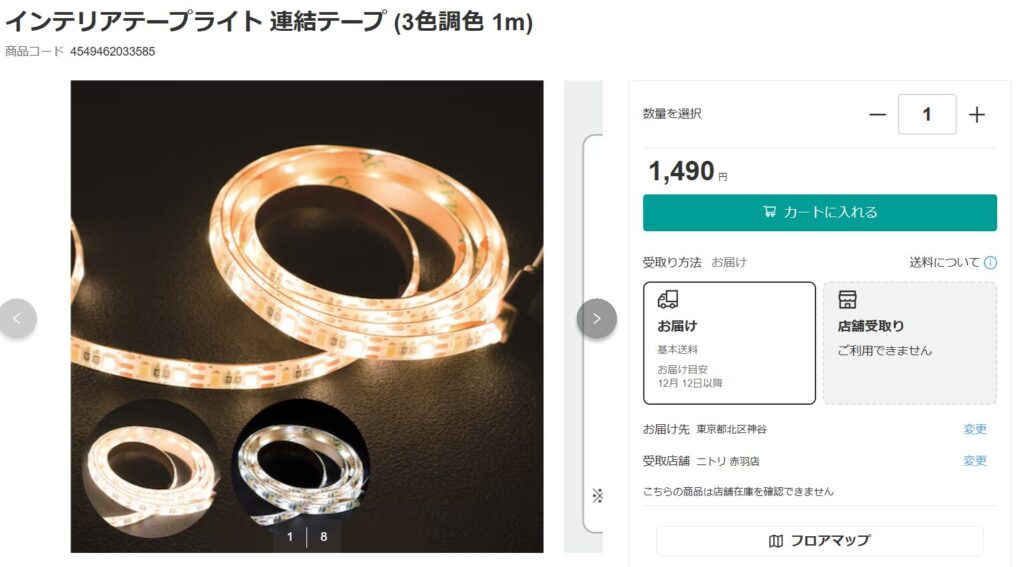Select the お届け delivery option card
Image resolution: width=1024 pixels, height=567 pixels.
click(729, 343)
